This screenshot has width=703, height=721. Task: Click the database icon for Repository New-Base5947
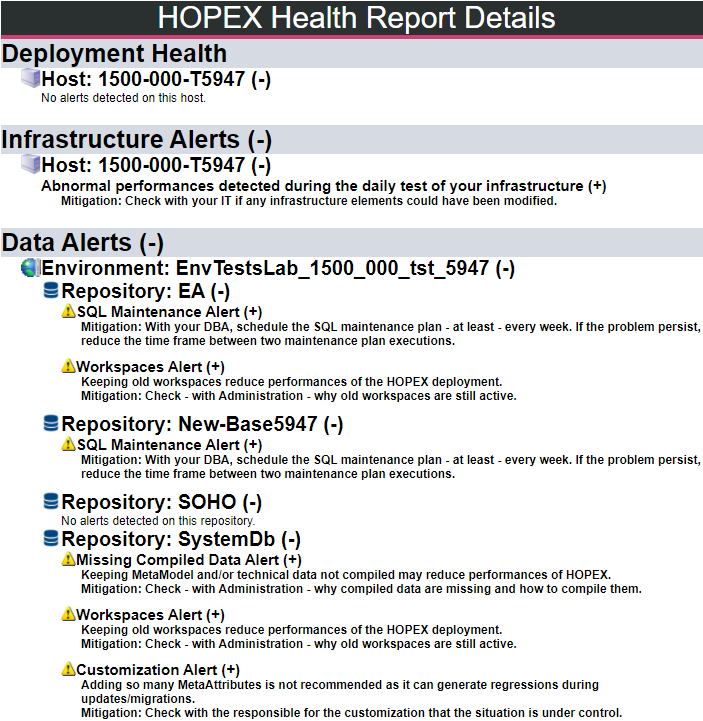(50, 423)
